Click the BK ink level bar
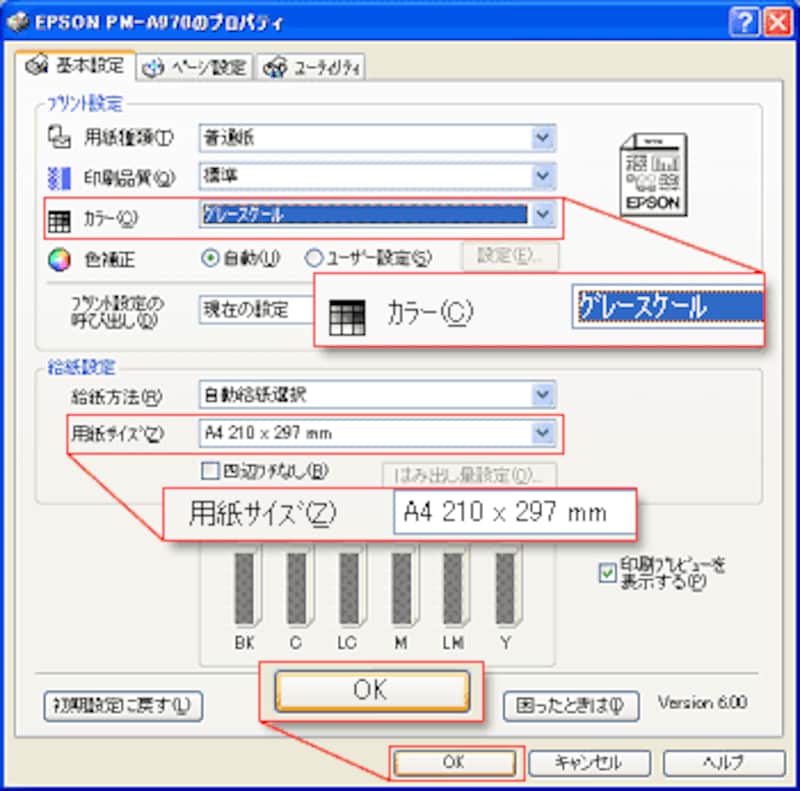Image resolution: width=800 pixels, height=791 pixels. (x=245, y=588)
